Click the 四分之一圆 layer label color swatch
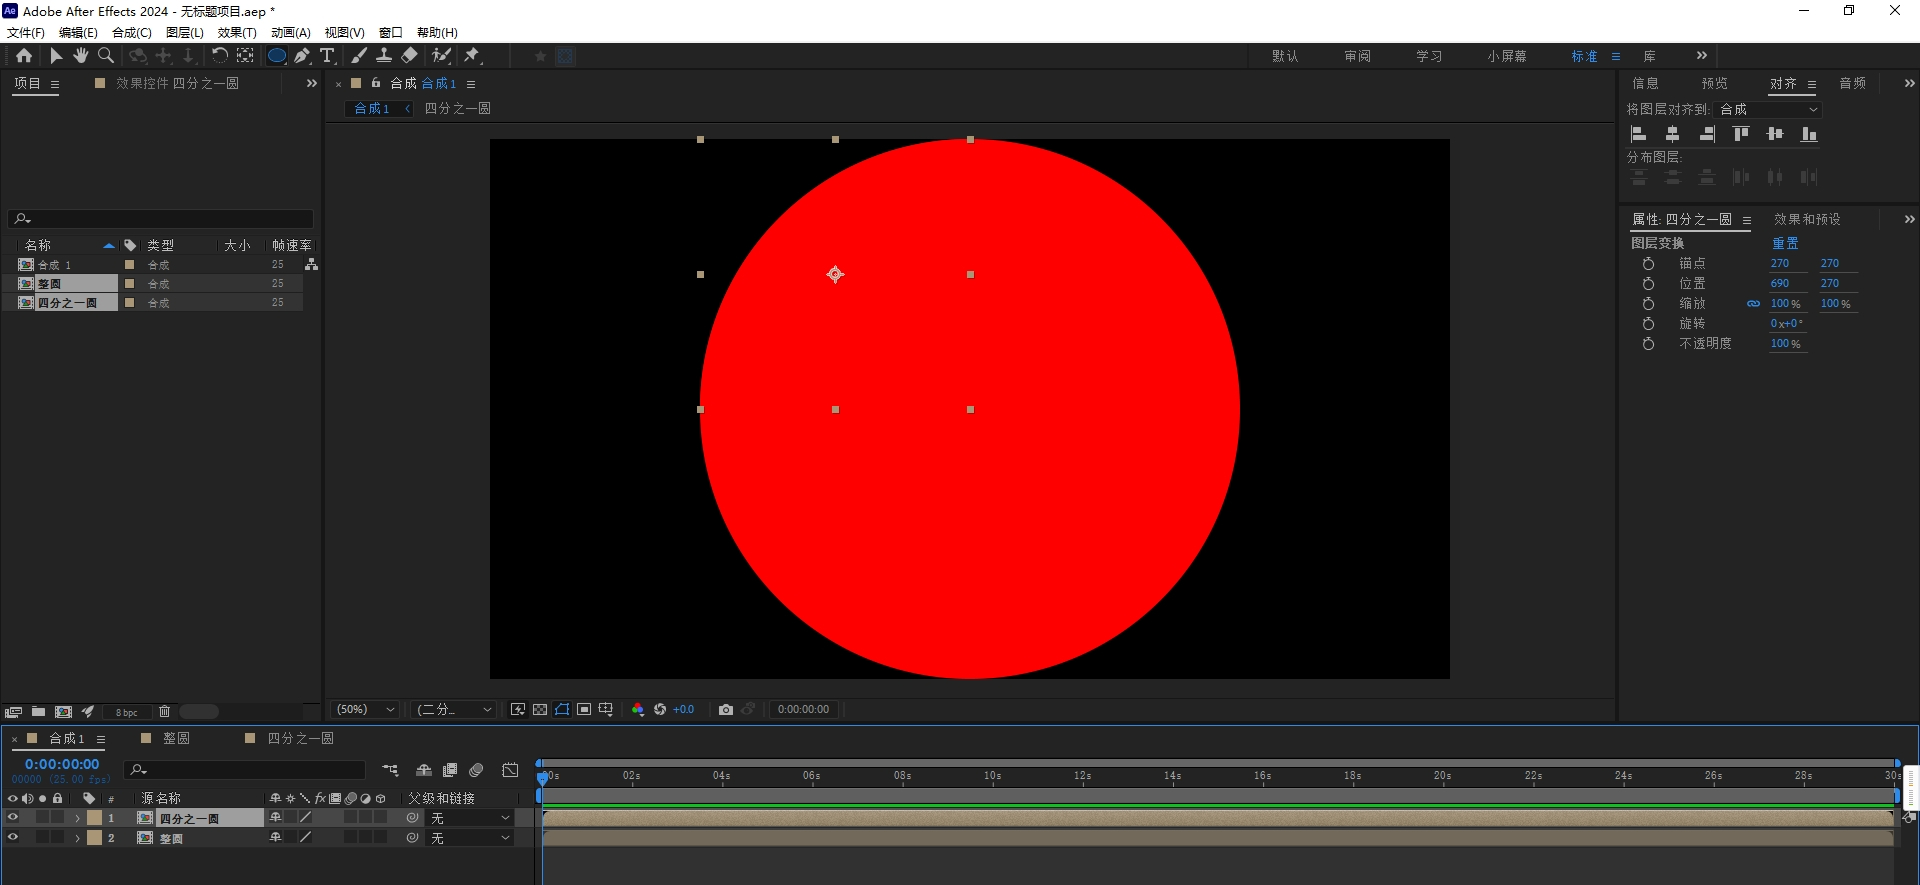This screenshot has height=885, width=1920. [x=94, y=818]
